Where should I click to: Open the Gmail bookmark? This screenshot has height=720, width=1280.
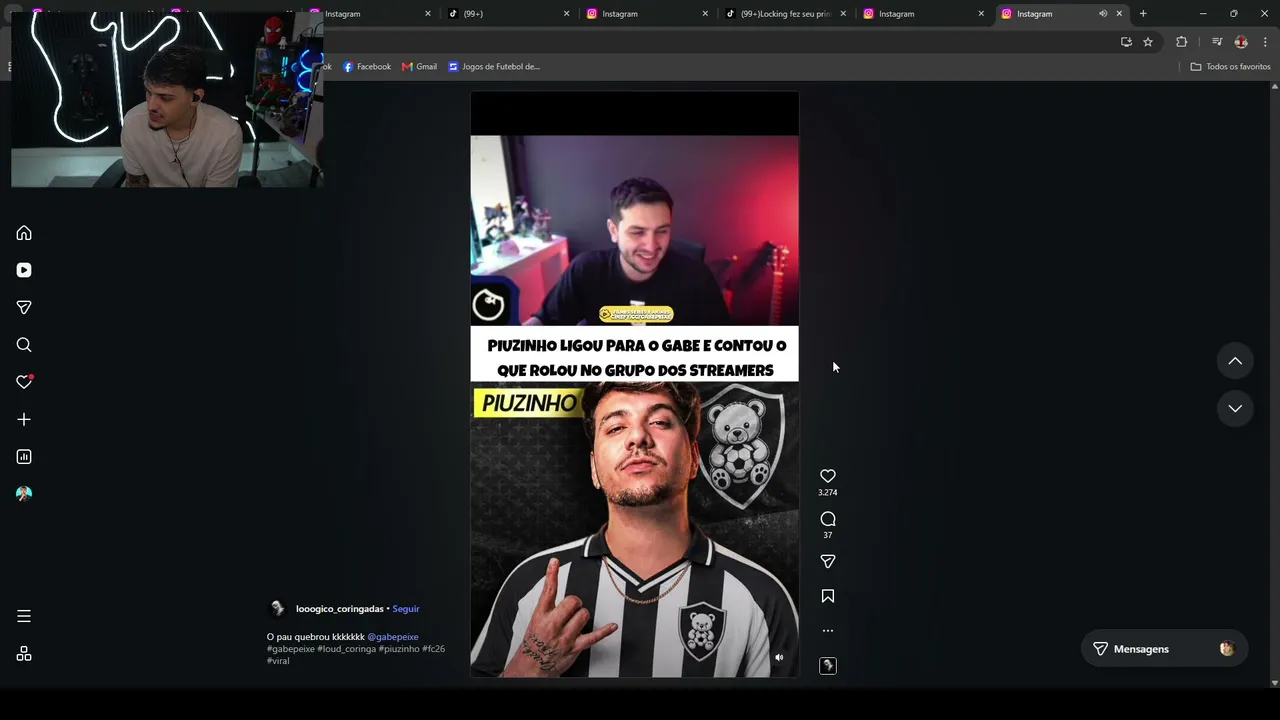[420, 67]
